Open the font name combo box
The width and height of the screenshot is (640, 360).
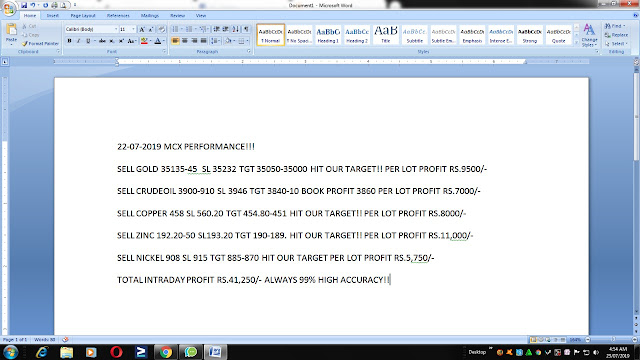91,29
